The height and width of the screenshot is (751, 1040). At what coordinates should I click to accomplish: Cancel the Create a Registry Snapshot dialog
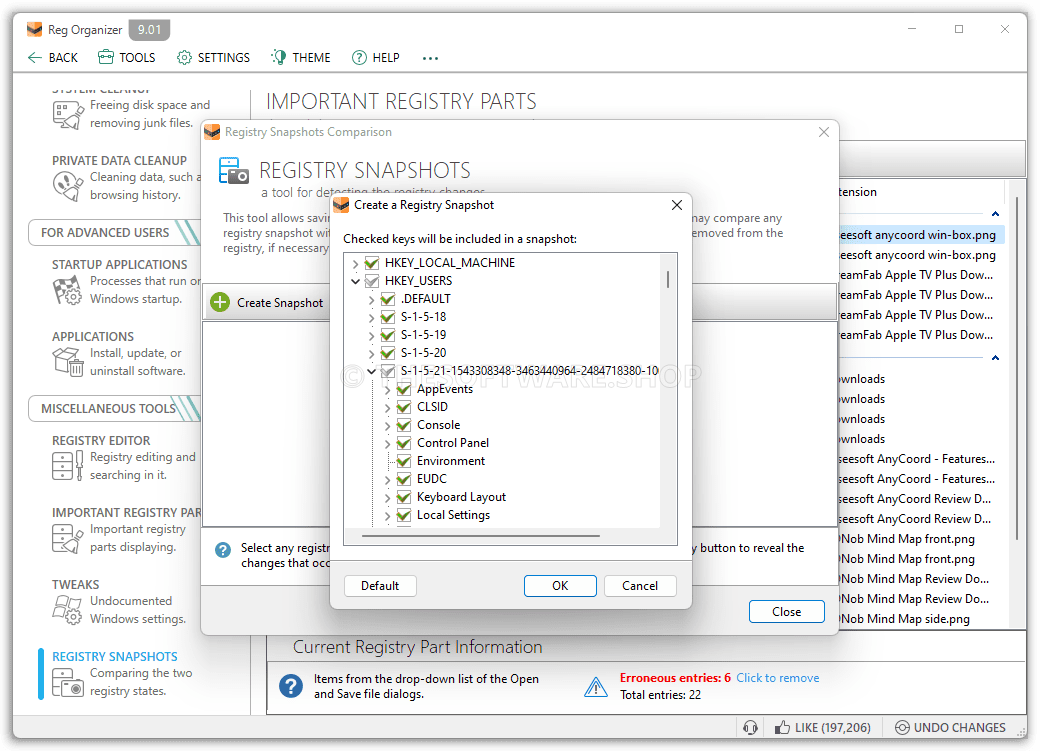[x=640, y=586]
